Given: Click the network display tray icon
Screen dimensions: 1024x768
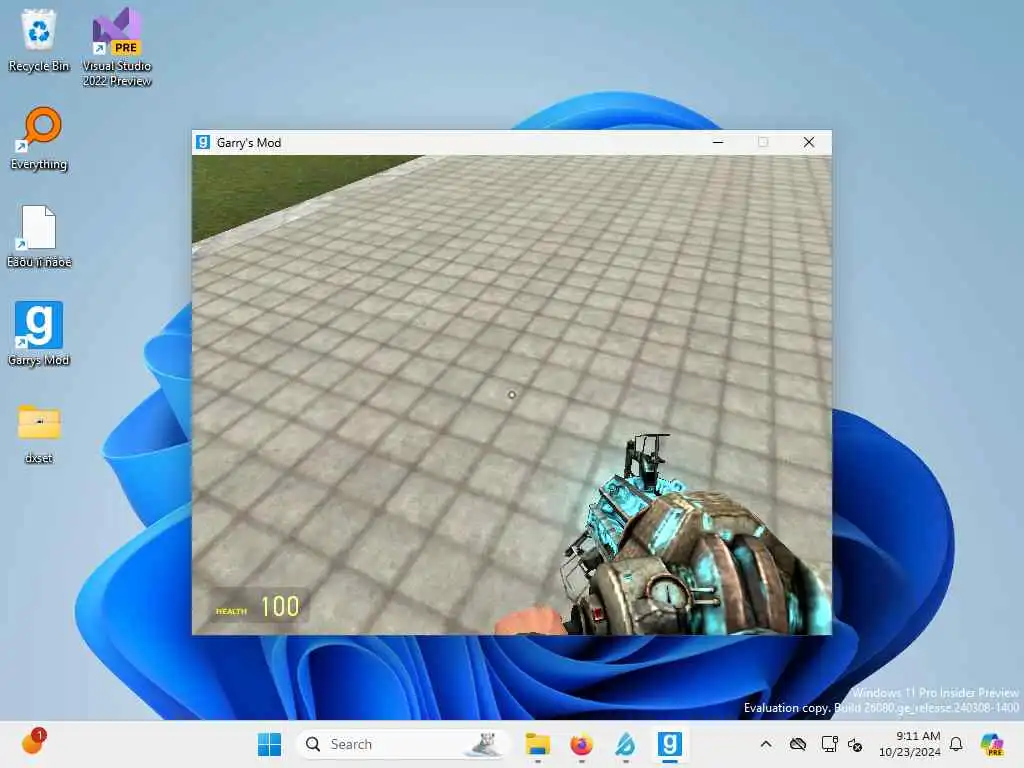Looking at the screenshot, I should click(x=829, y=744).
